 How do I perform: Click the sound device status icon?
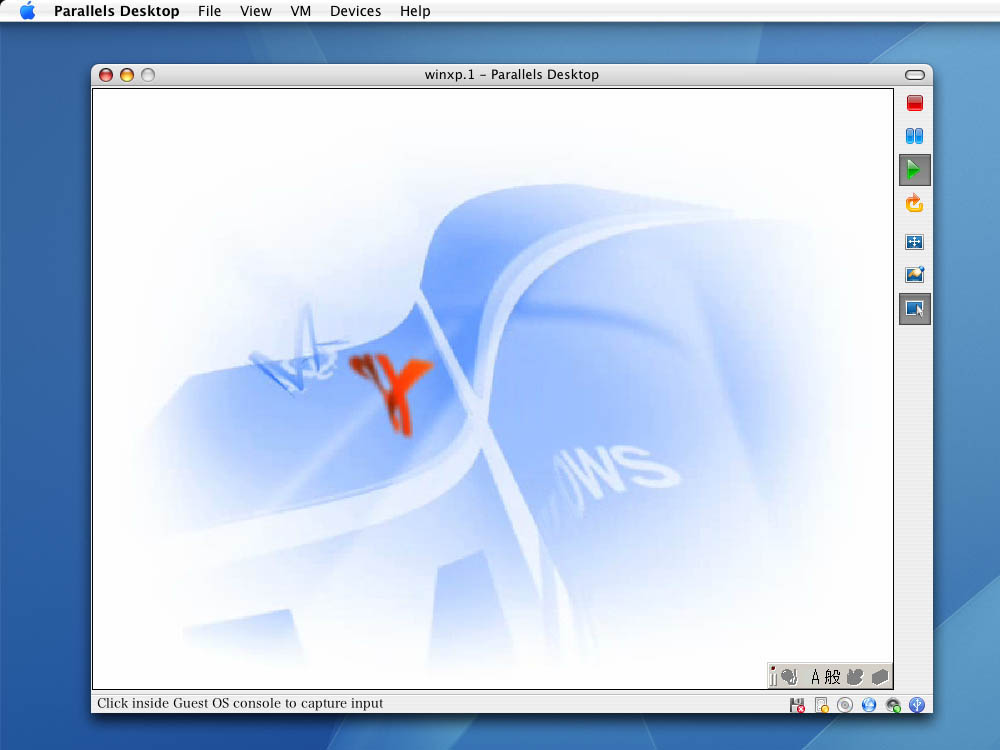coord(893,705)
